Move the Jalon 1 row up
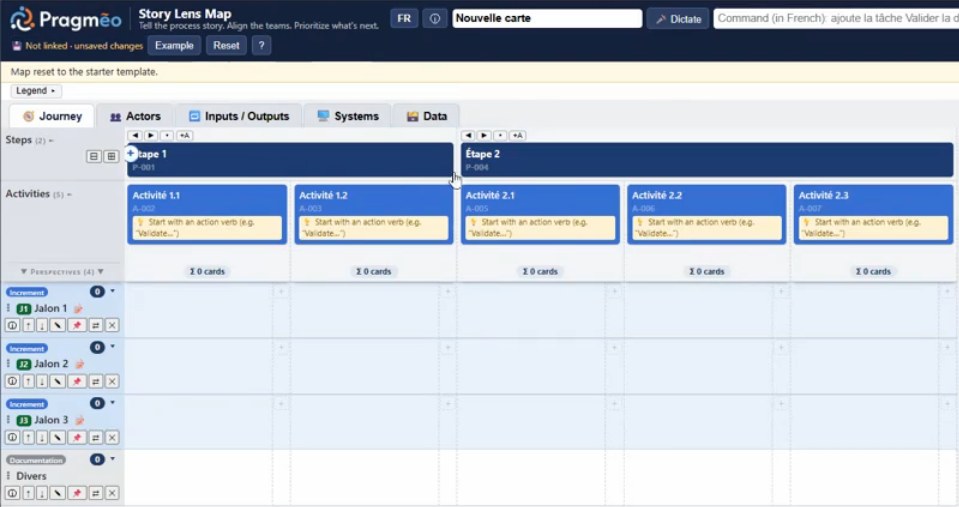This screenshot has width=959, height=507. point(28,325)
